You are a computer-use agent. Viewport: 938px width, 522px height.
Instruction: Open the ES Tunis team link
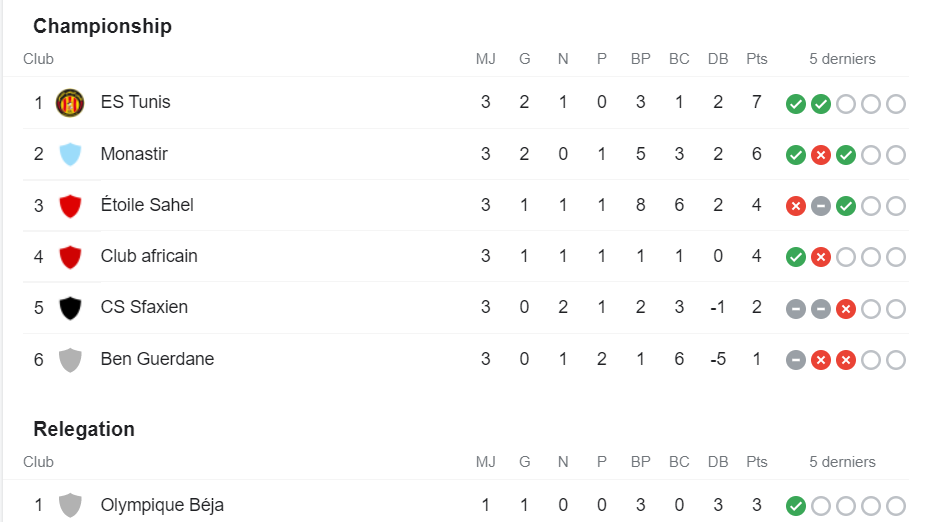pos(135,102)
